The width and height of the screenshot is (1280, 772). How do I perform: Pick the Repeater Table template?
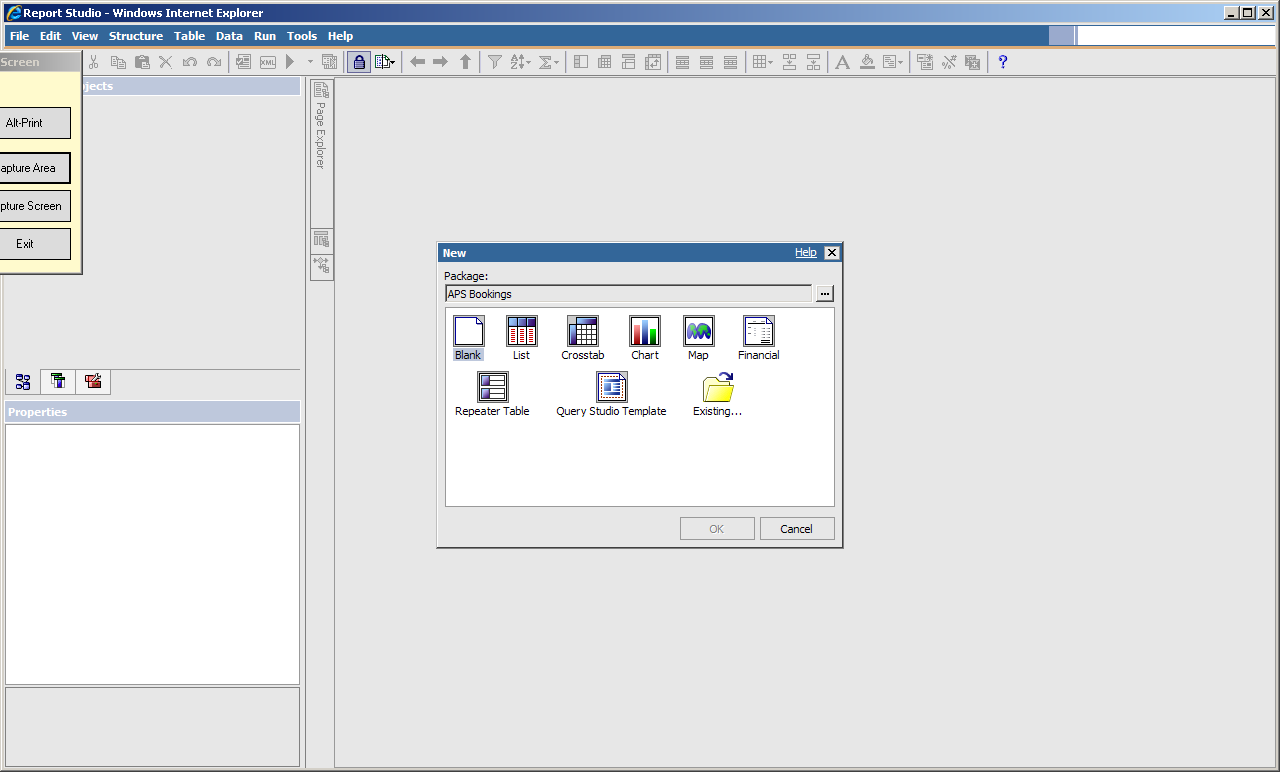[x=492, y=388]
